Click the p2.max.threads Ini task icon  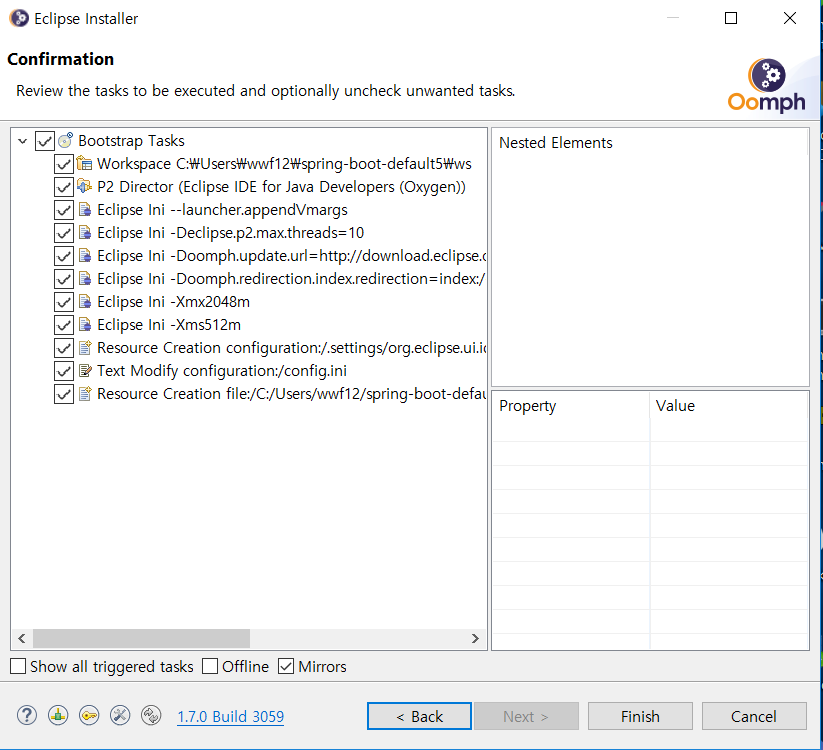click(85, 233)
